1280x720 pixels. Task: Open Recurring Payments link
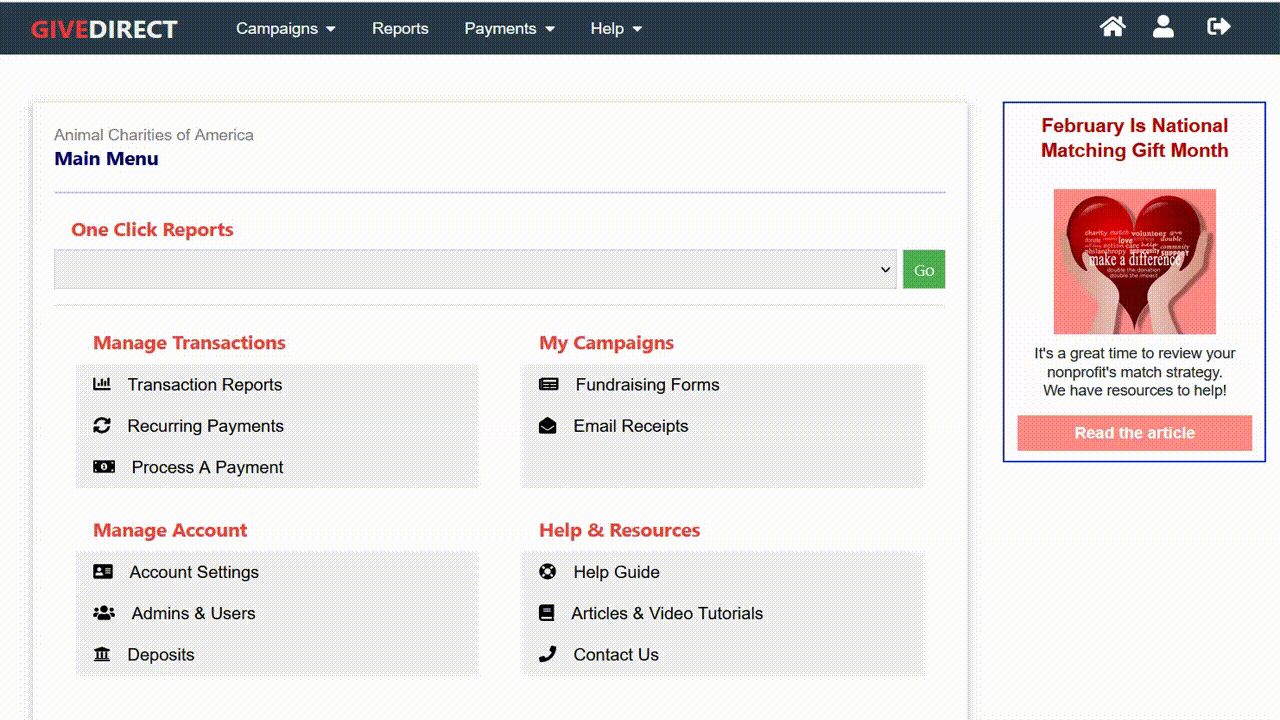pos(206,426)
